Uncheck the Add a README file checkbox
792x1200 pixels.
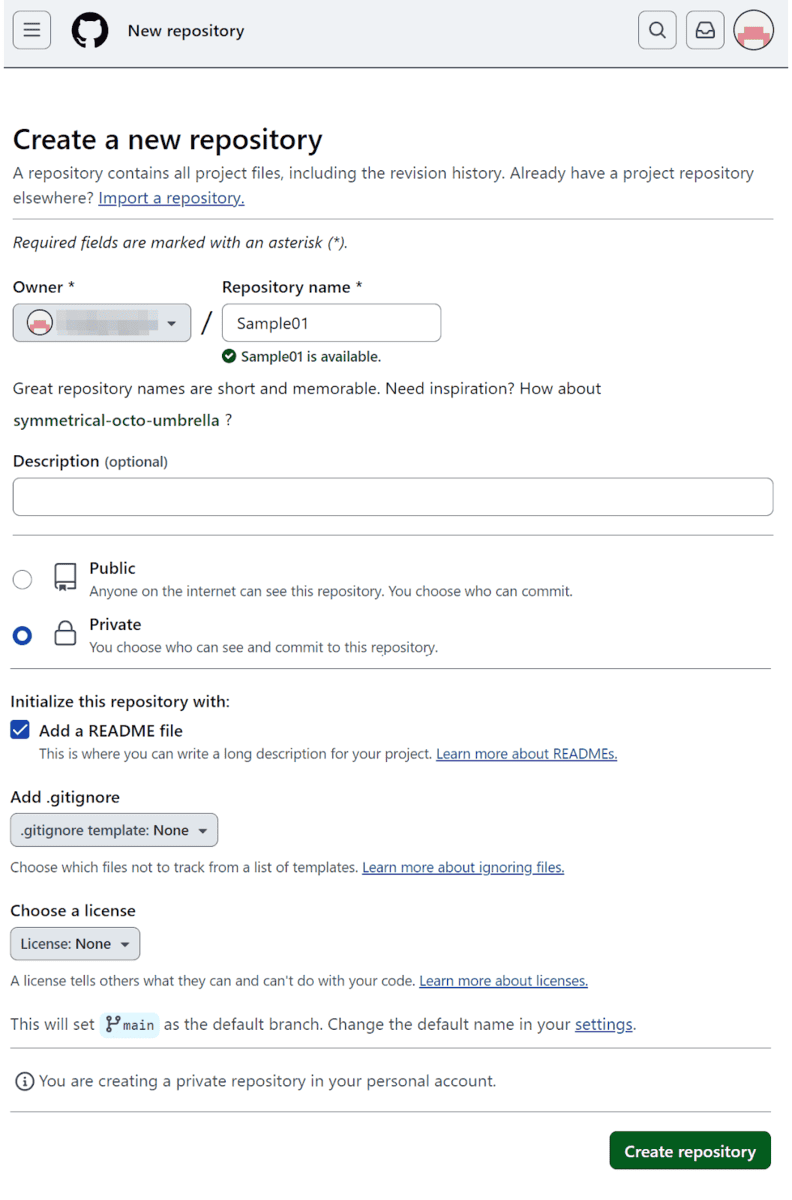(x=20, y=730)
